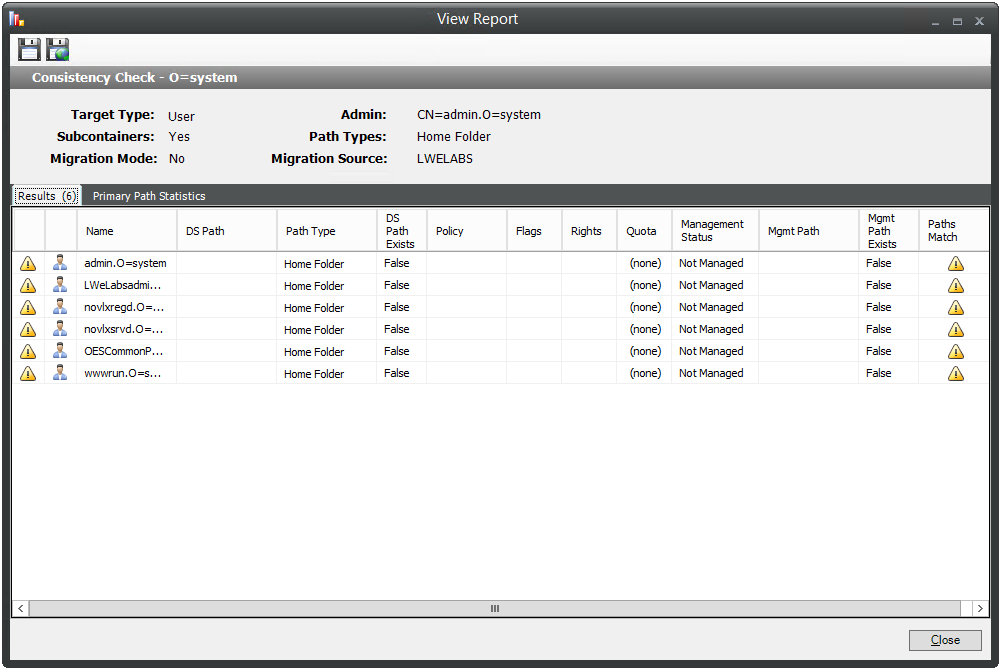
Task: Click (none) quota in novlxregd row
Action: [645, 307]
